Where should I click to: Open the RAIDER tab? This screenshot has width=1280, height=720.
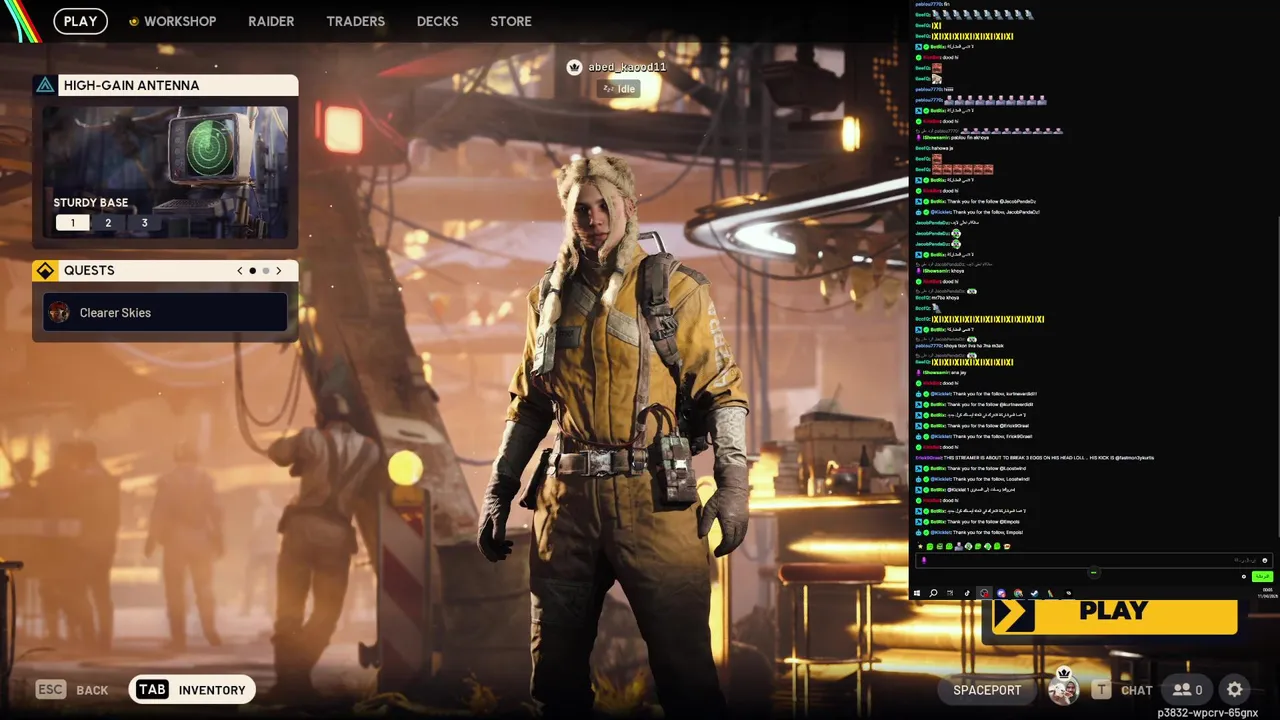(271, 21)
